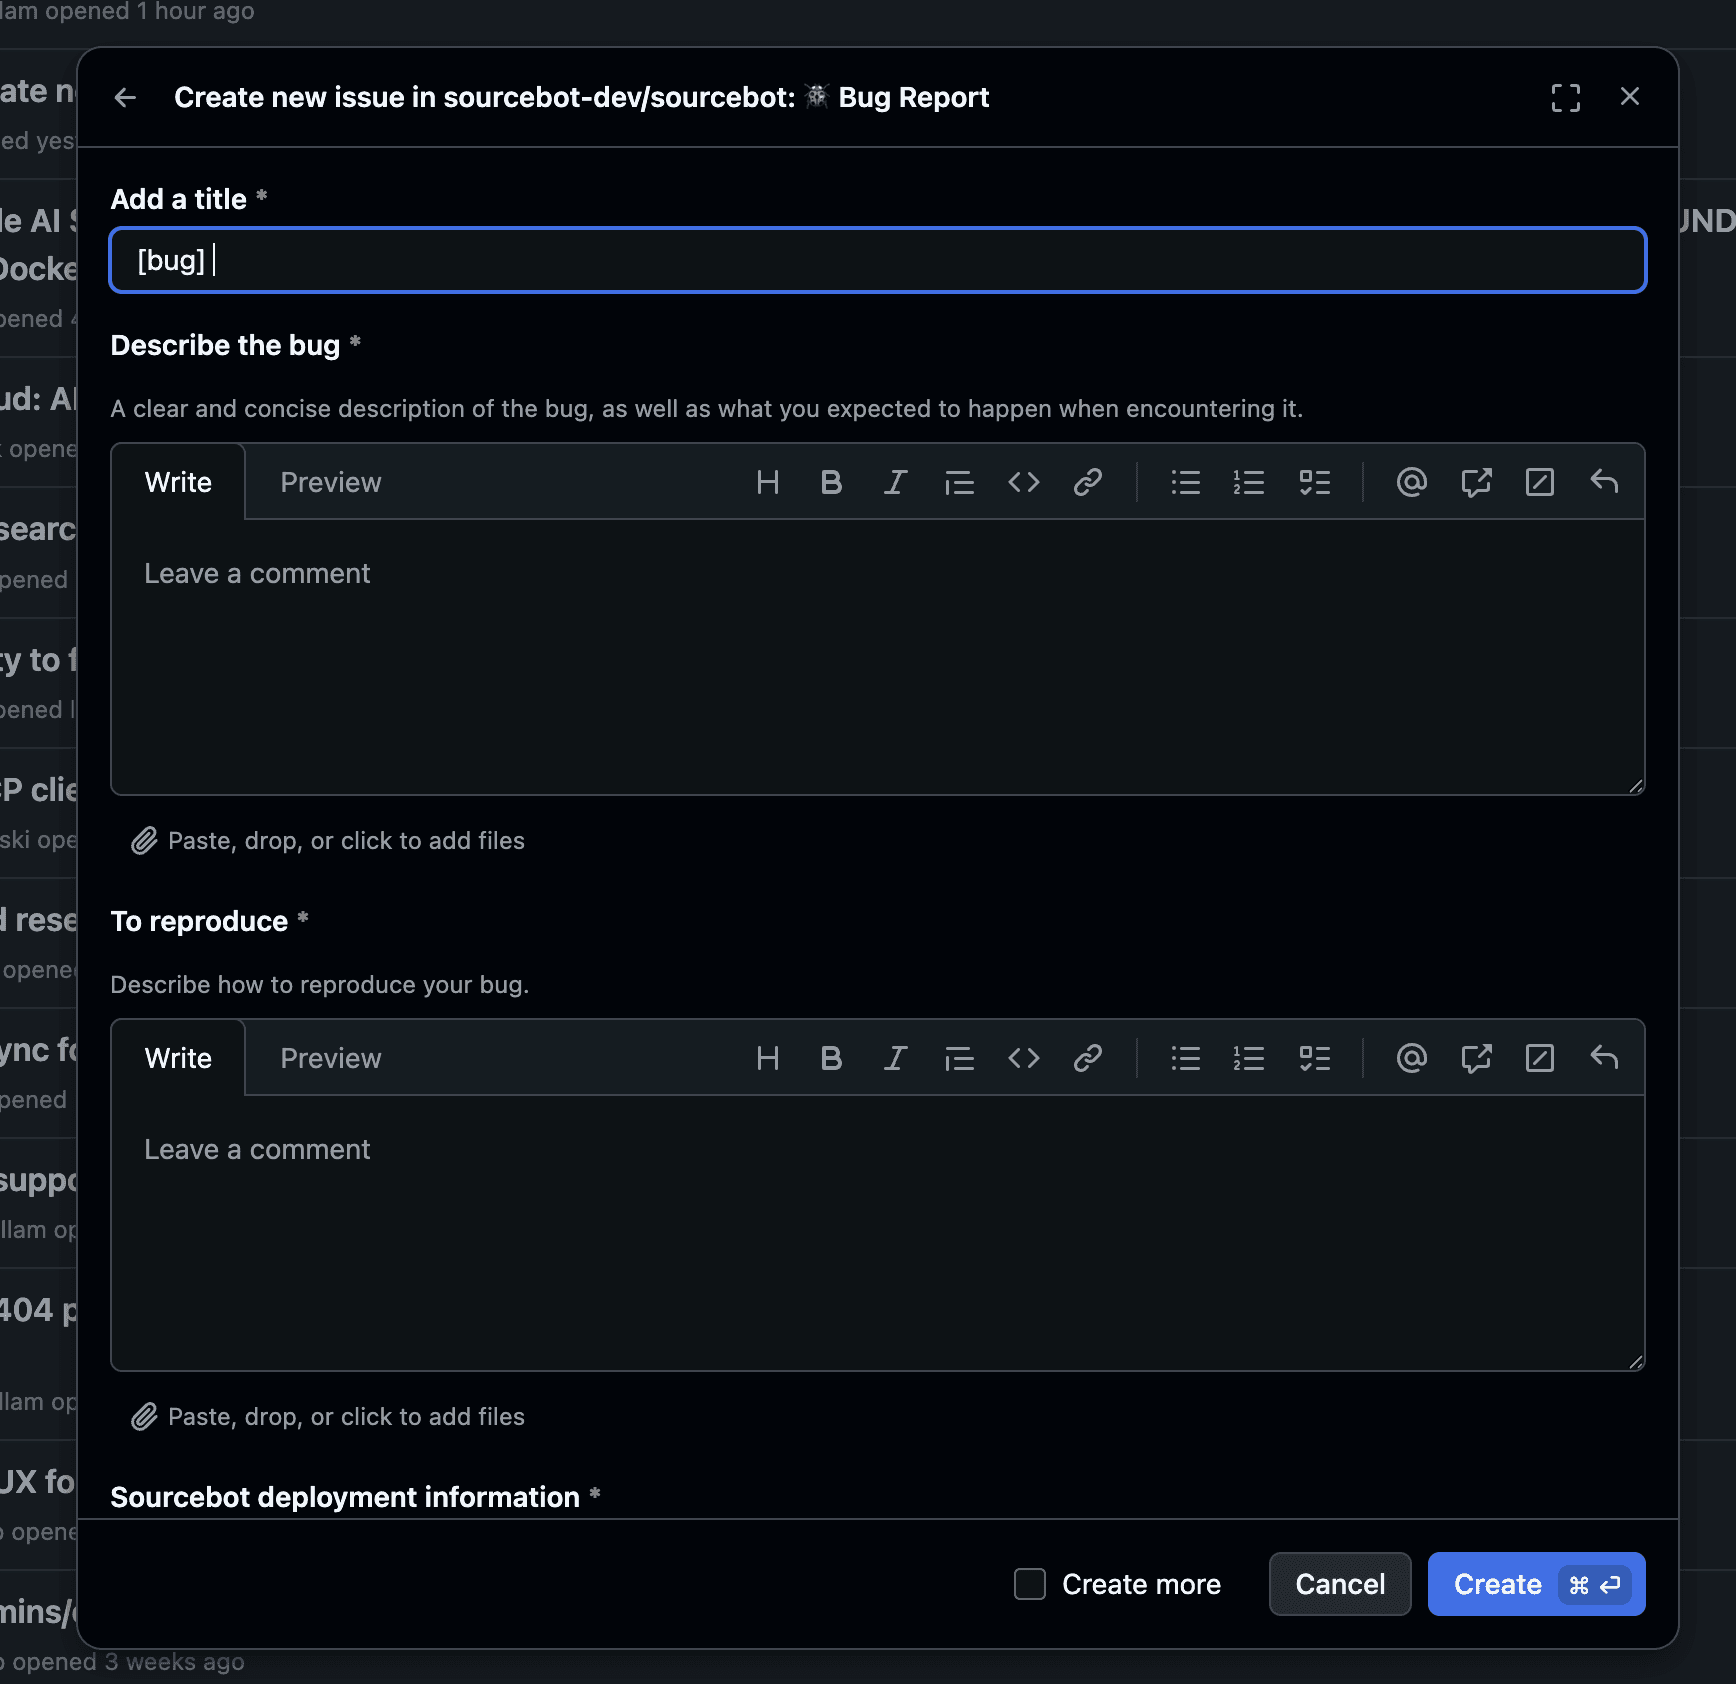1736x1684 pixels.
Task: Insert quote in To reproduce editor
Action: 959,1058
